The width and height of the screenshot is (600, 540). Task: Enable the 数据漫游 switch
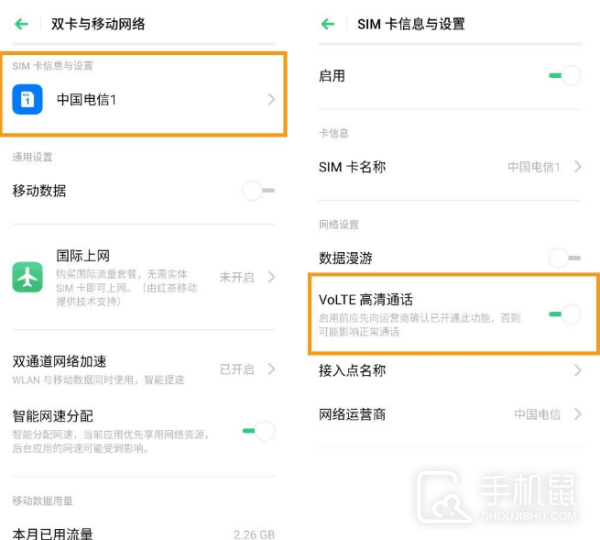565,258
